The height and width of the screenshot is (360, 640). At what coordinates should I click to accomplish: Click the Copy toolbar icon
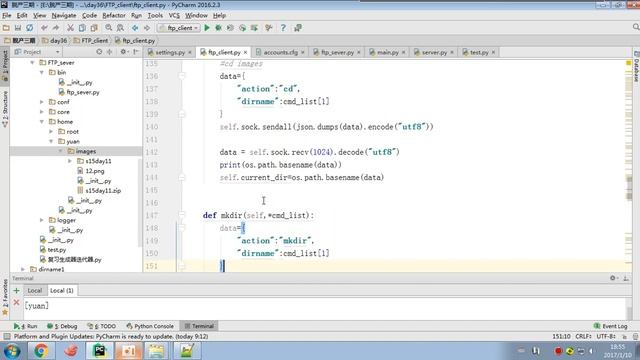coord(82,28)
